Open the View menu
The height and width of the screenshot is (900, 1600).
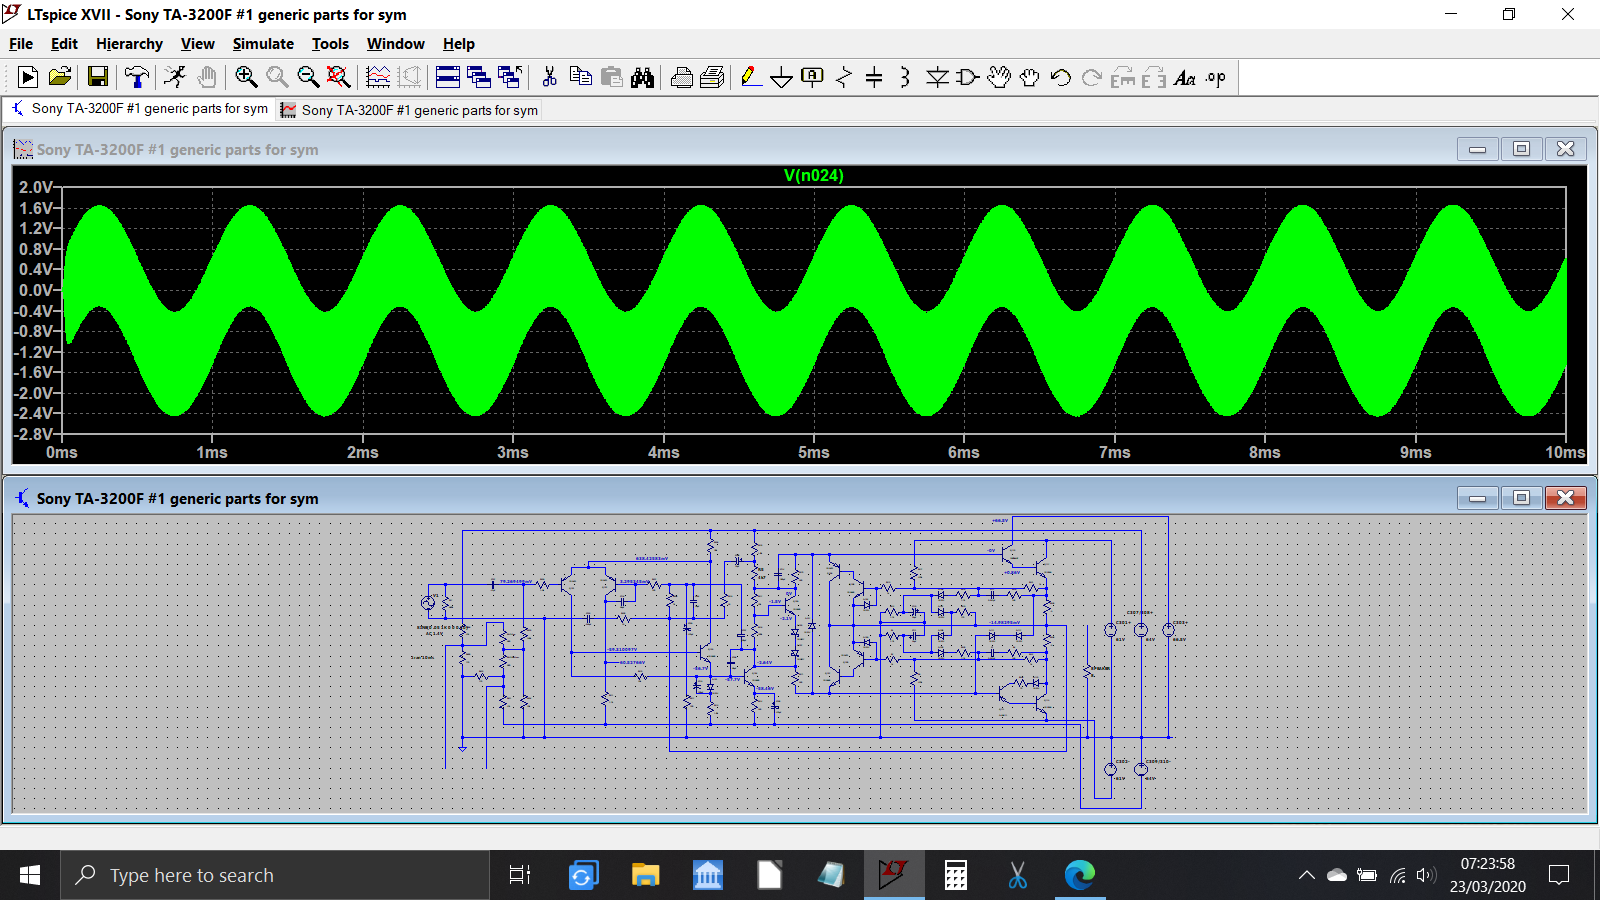pos(198,43)
